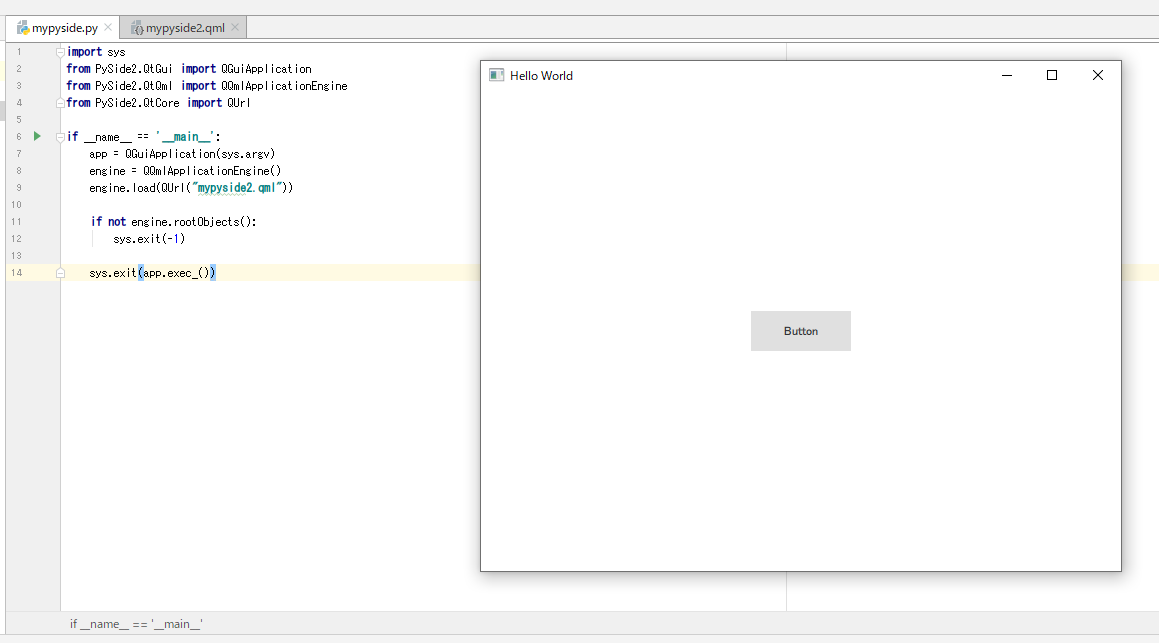Click the breadcrumb if __name__ == '__main__'
The height and width of the screenshot is (643, 1159).
pos(136,624)
